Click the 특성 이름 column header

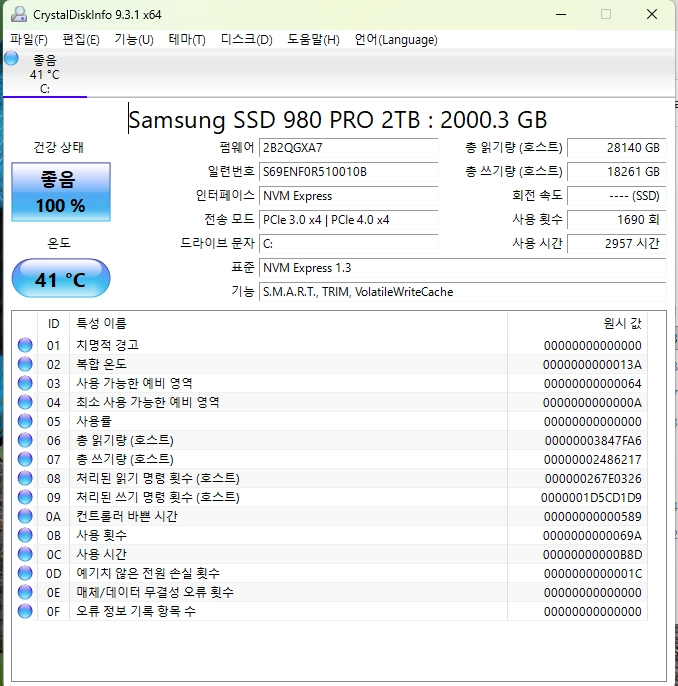[288, 324]
